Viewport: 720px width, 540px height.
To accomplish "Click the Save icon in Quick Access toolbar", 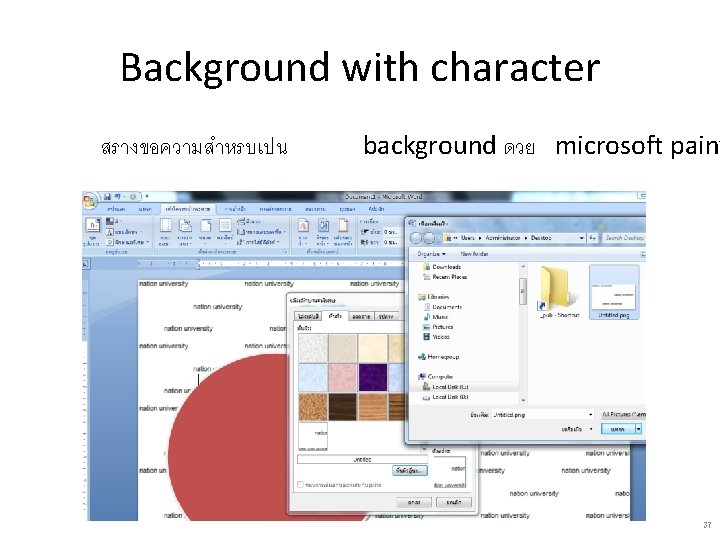I will click(107, 197).
